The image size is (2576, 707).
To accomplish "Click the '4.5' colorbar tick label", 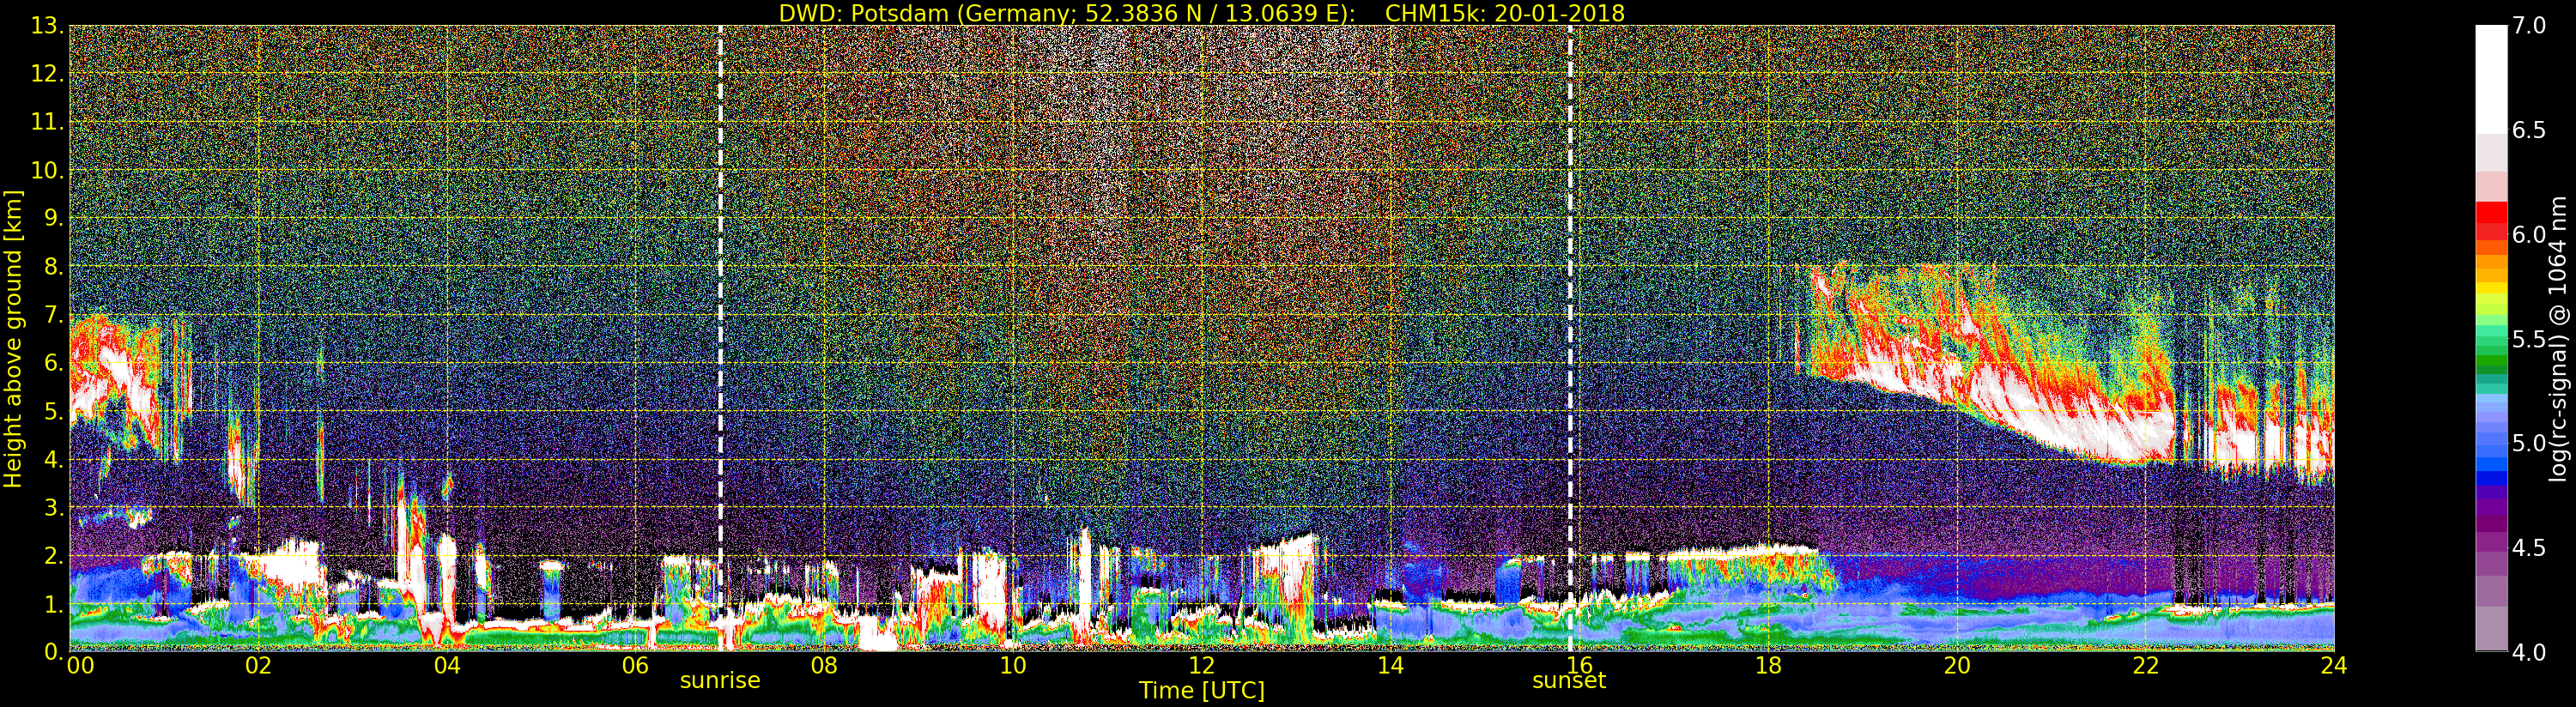I will (2530, 547).
